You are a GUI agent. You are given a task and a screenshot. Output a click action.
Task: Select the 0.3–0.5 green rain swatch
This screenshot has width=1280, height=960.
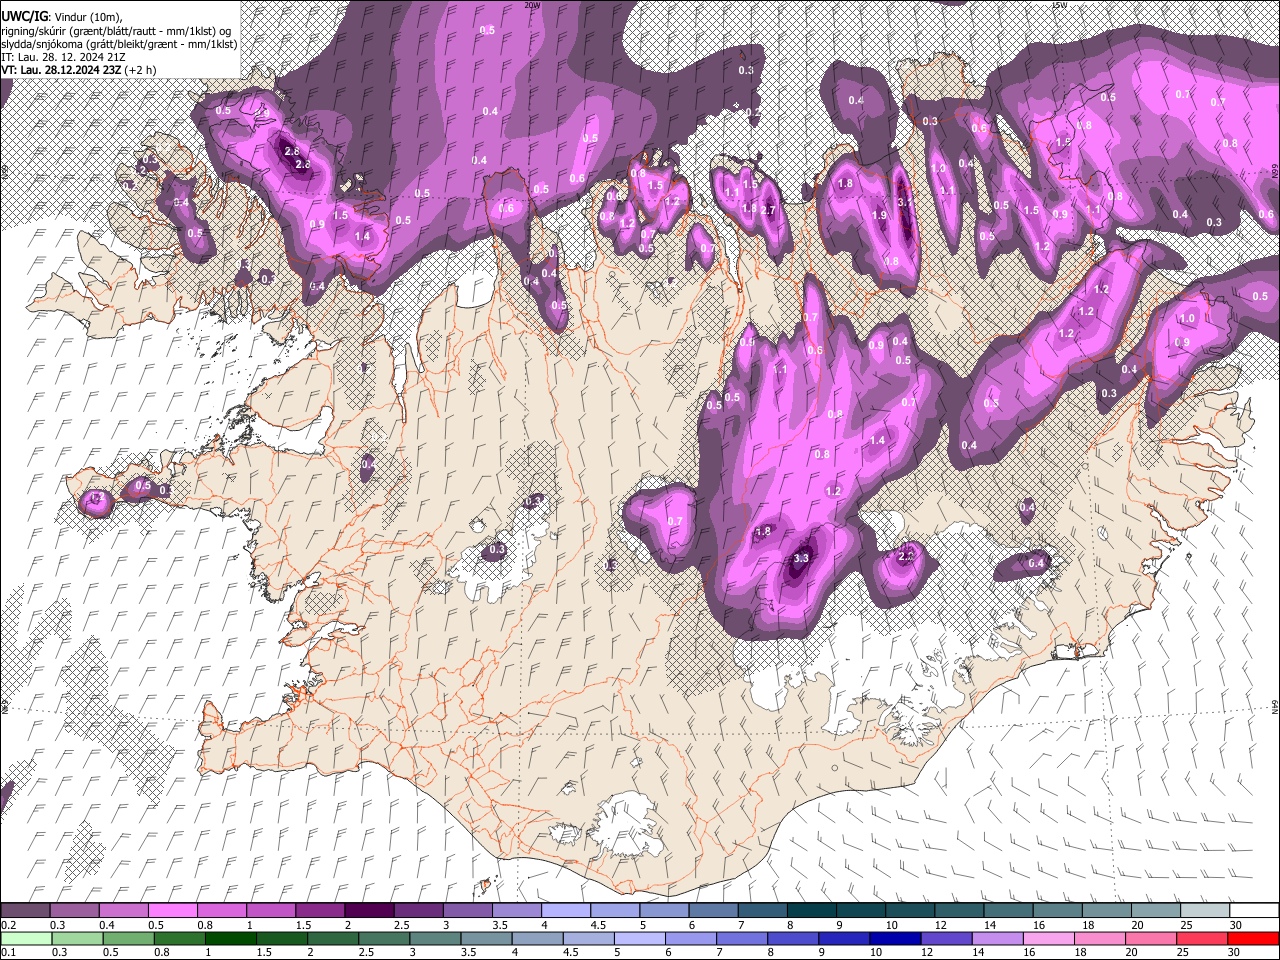coord(75,938)
